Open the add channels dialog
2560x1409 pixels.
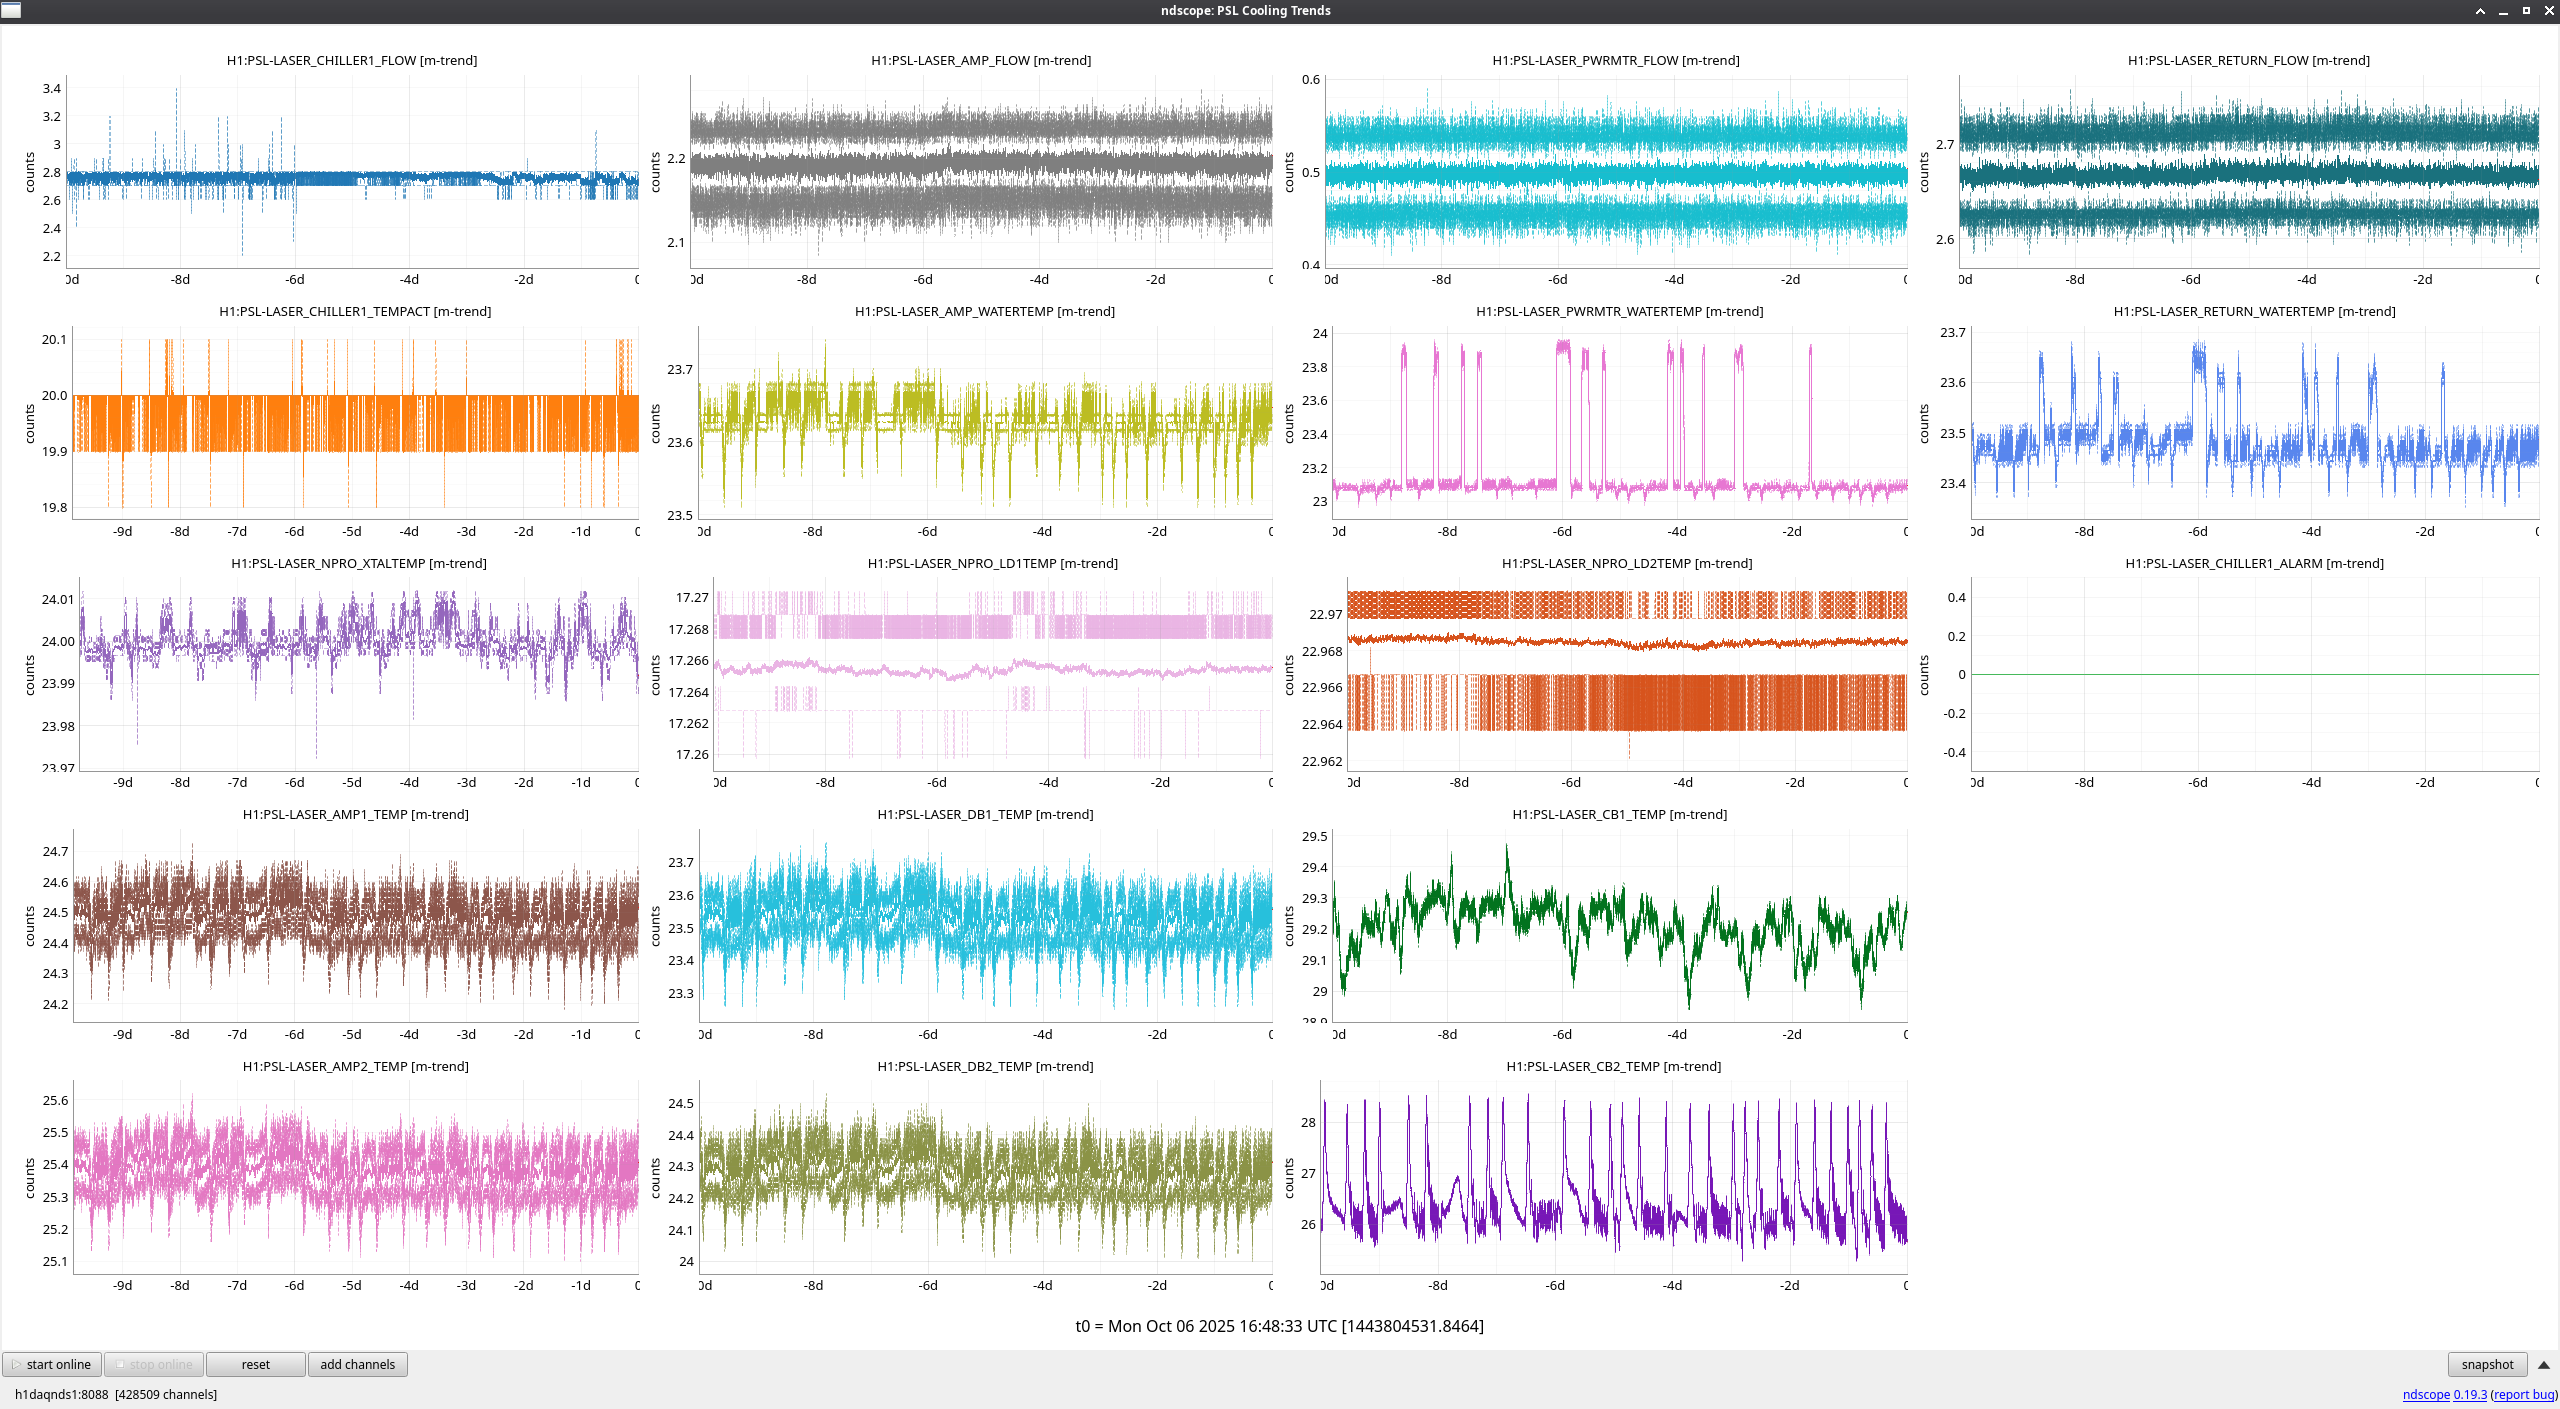[x=357, y=1364]
